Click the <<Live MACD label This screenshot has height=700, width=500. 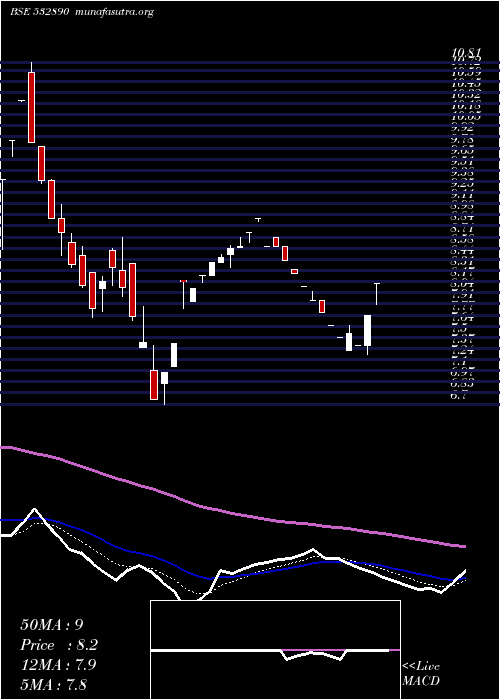421,674
